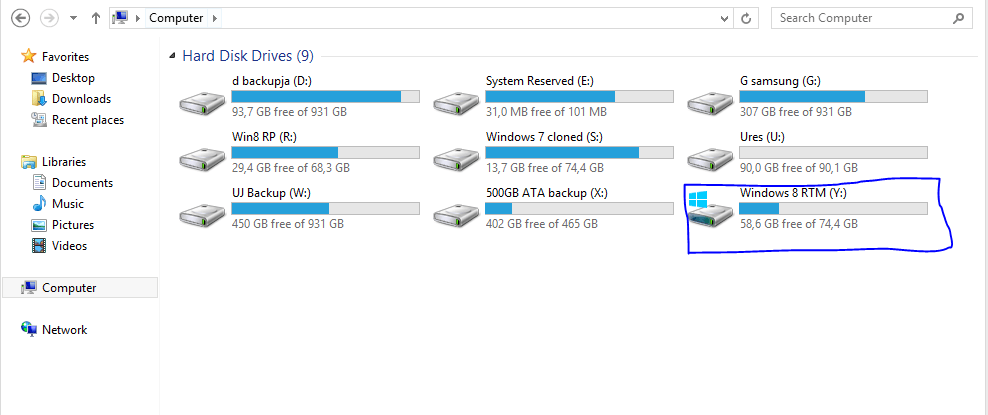Refresh the Computer view
The image size is (988, 415).
tap(746, 18)
